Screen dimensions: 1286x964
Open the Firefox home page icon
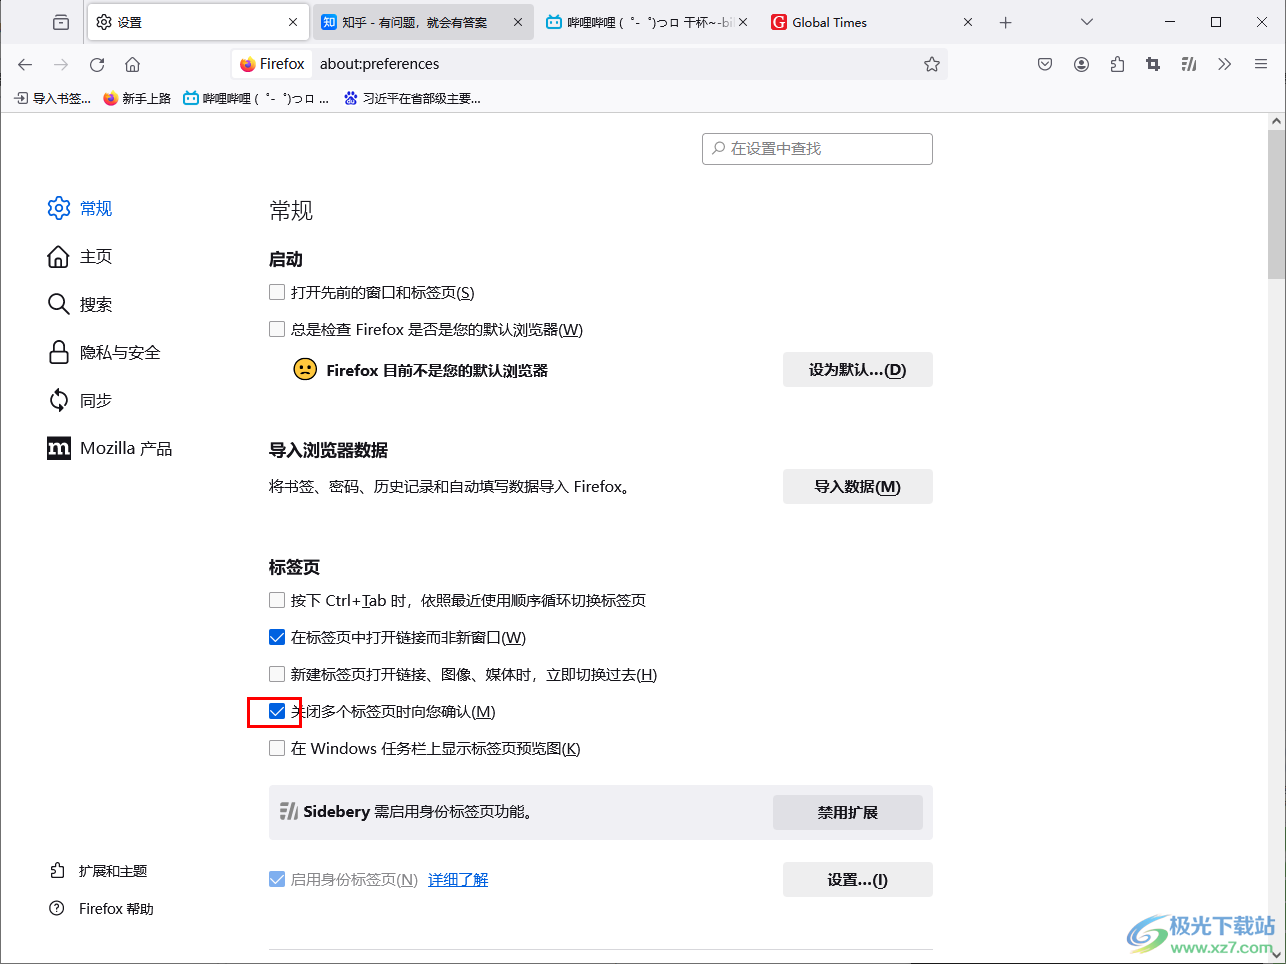point(132,64)
